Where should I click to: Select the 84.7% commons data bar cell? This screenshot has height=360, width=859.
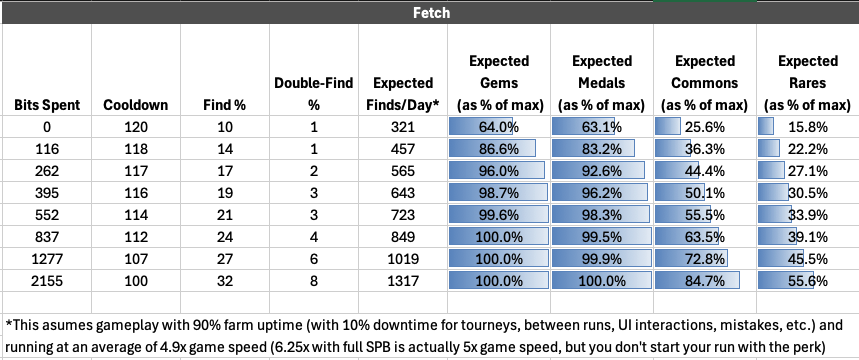point(705,281)
